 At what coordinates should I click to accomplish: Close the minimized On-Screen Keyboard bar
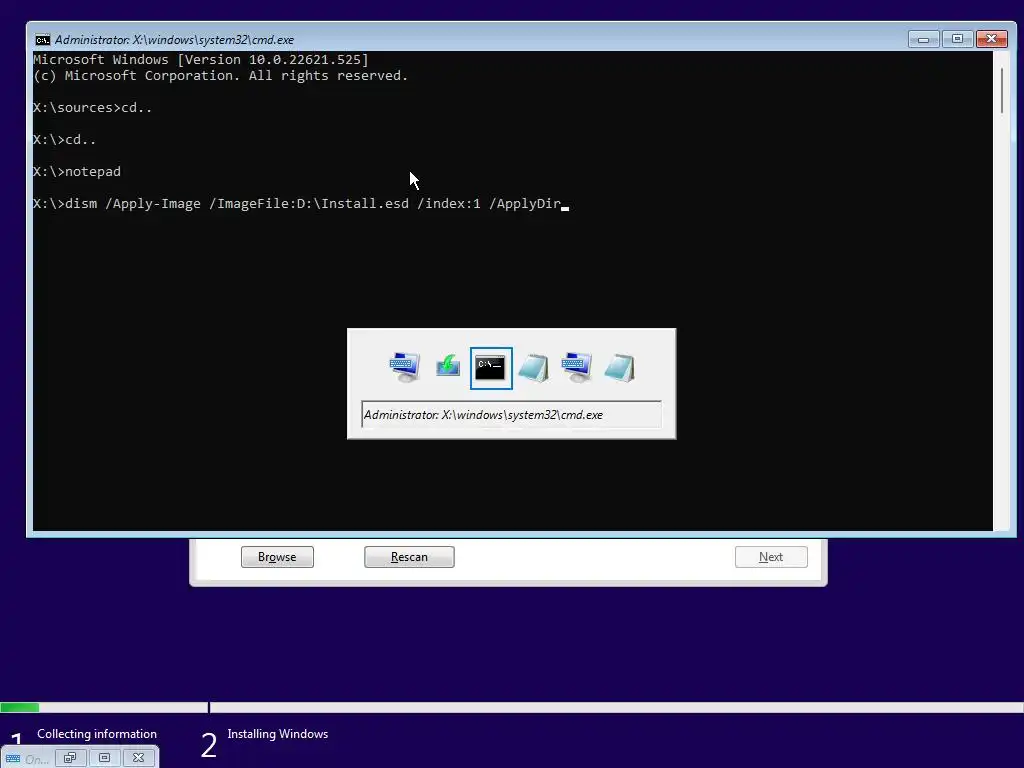(138, 758)
